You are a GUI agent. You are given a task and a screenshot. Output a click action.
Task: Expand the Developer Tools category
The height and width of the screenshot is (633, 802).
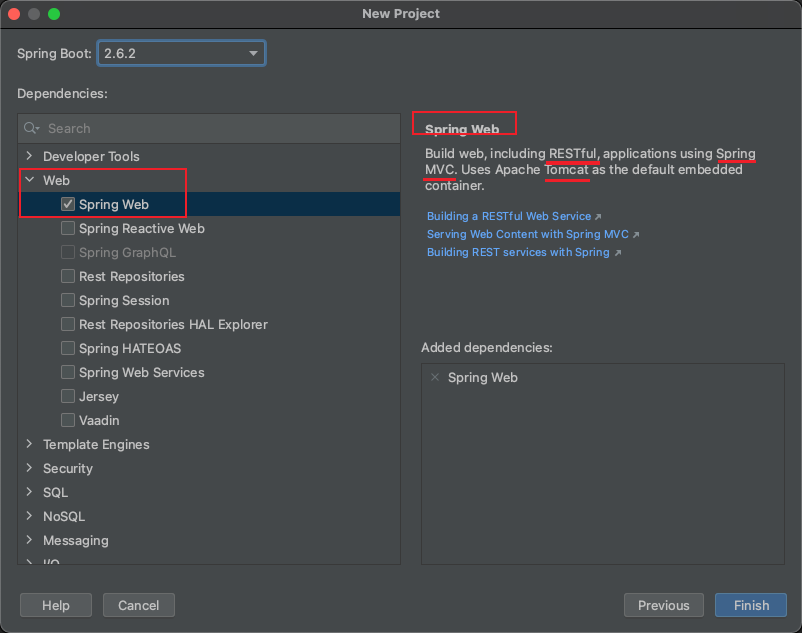coord(29,156)
